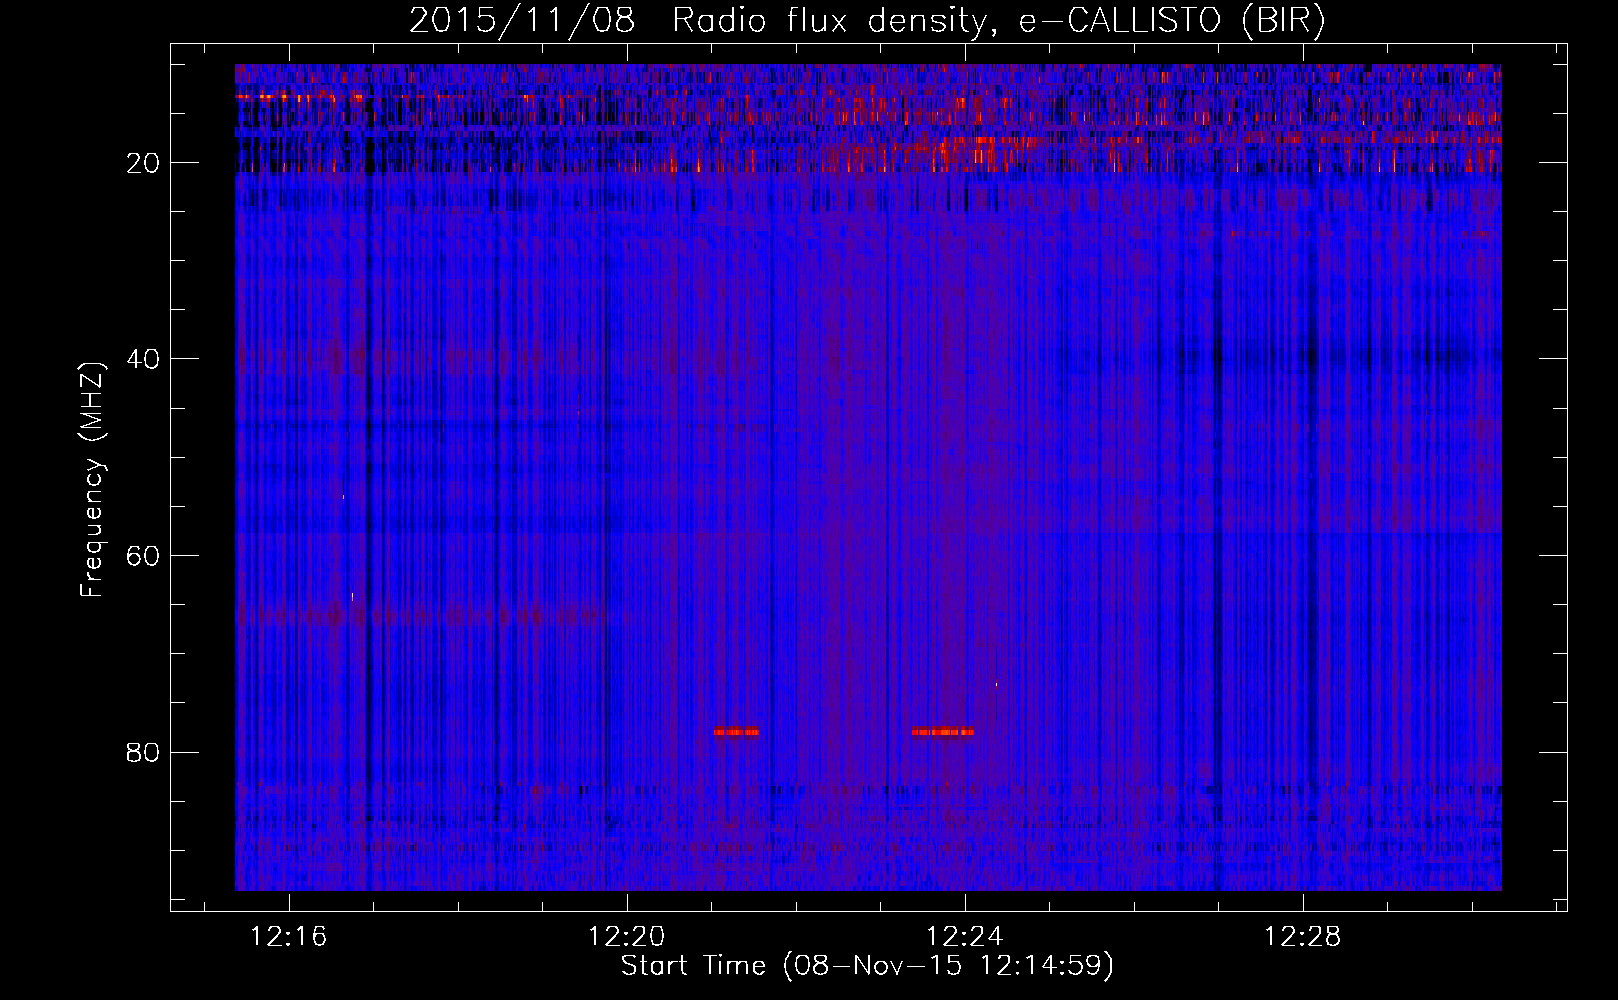
Task: Click the 80 MHz frequency tick label
Action: coord(143,752)
